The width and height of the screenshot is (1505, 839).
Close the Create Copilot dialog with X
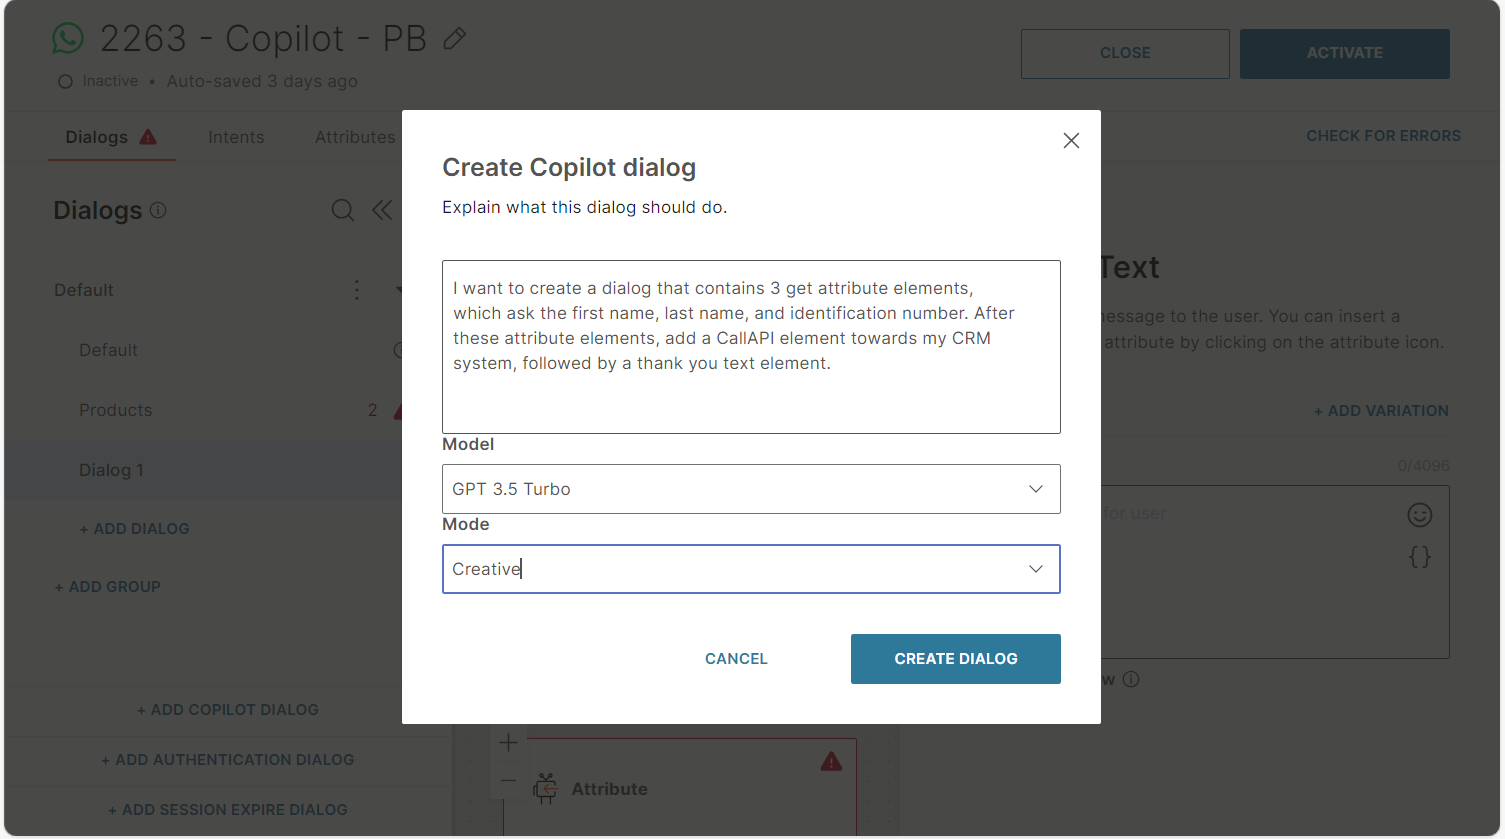coord(1071,141)
